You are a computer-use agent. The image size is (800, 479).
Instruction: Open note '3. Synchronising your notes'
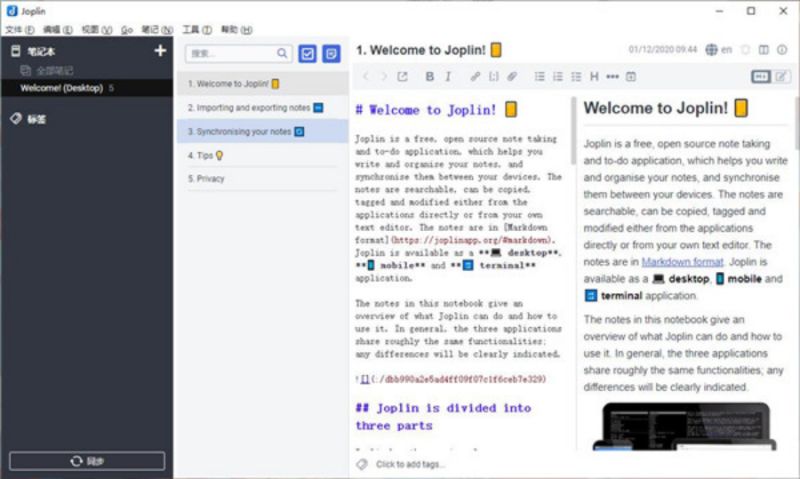263,132
